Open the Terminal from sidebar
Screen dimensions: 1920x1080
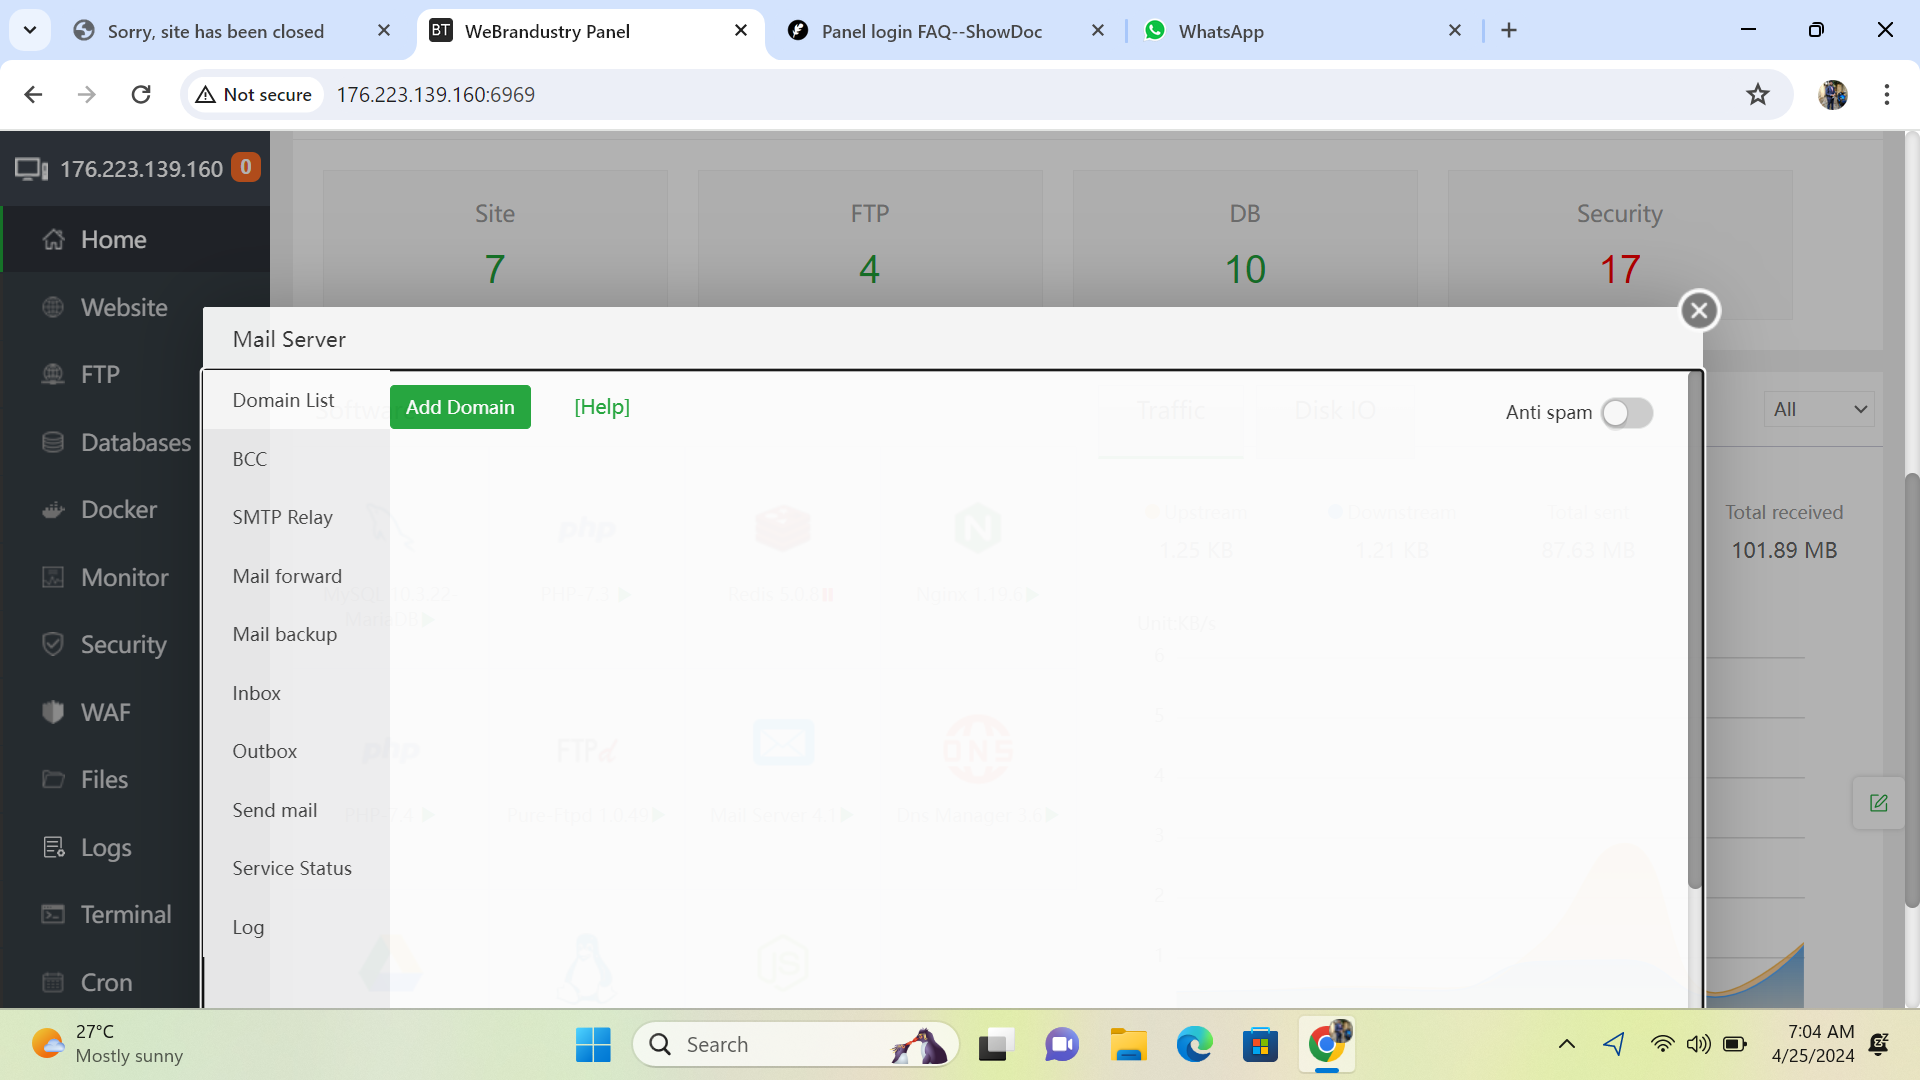click(125, 914)
